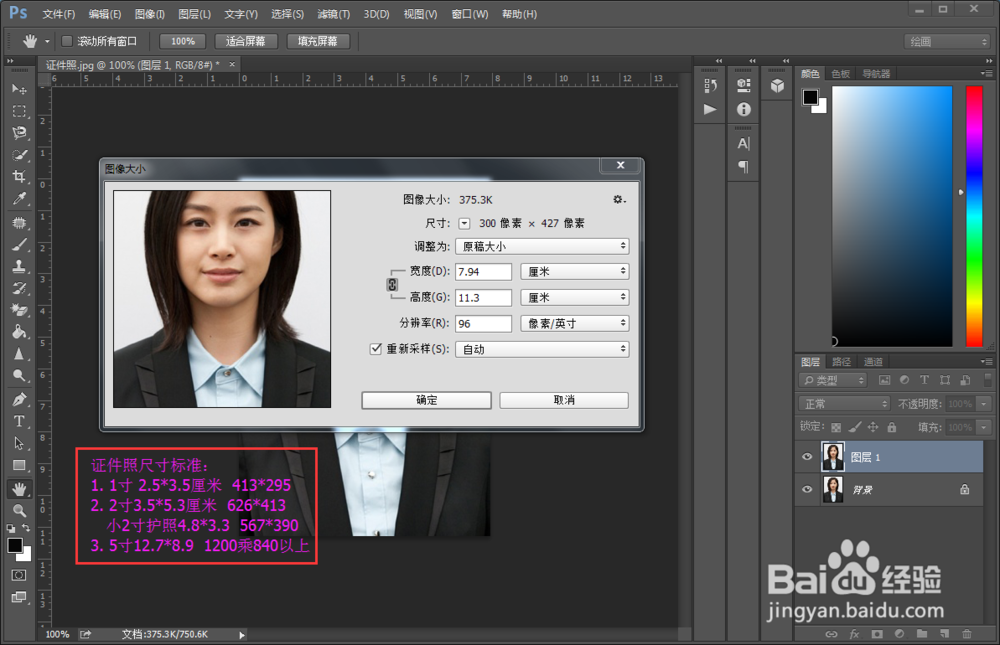Toggle lock transparent pixels
The height and width of the screenshot is (645, 1000).
tap(836, 427)
